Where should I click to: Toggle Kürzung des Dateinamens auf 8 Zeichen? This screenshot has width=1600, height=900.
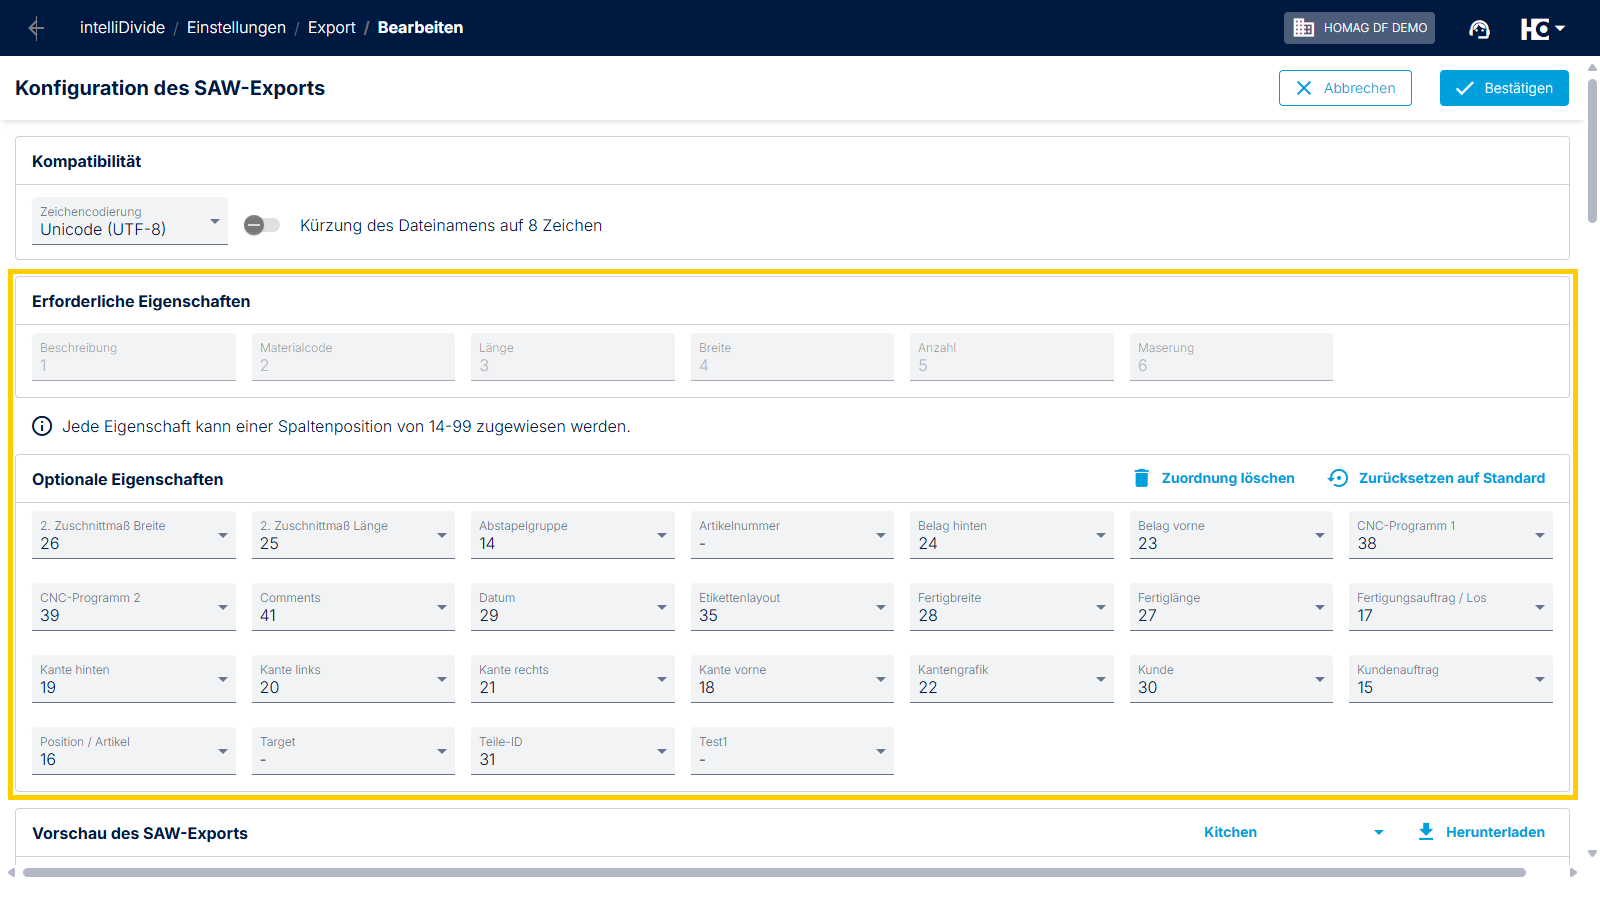tap(262, 225)
